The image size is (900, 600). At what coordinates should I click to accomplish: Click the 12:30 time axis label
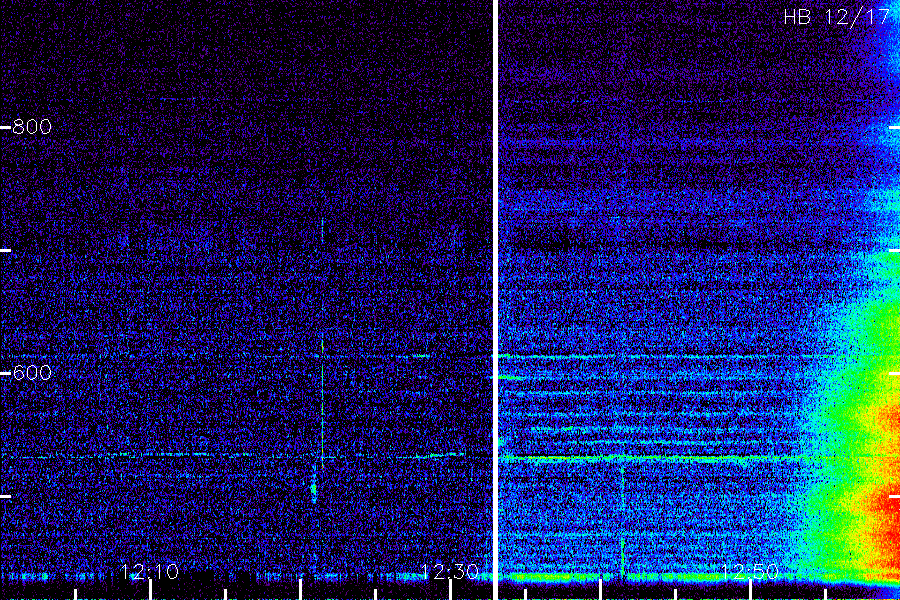pos(449,571)
